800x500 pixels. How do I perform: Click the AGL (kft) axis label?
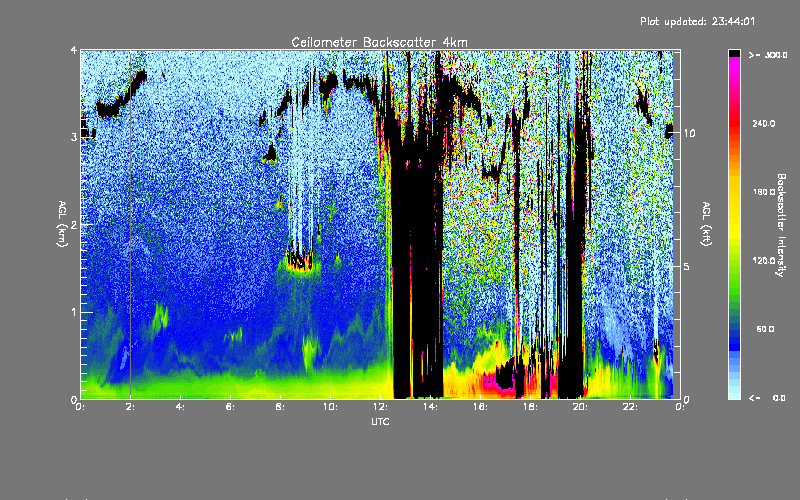tap(706, 224)
